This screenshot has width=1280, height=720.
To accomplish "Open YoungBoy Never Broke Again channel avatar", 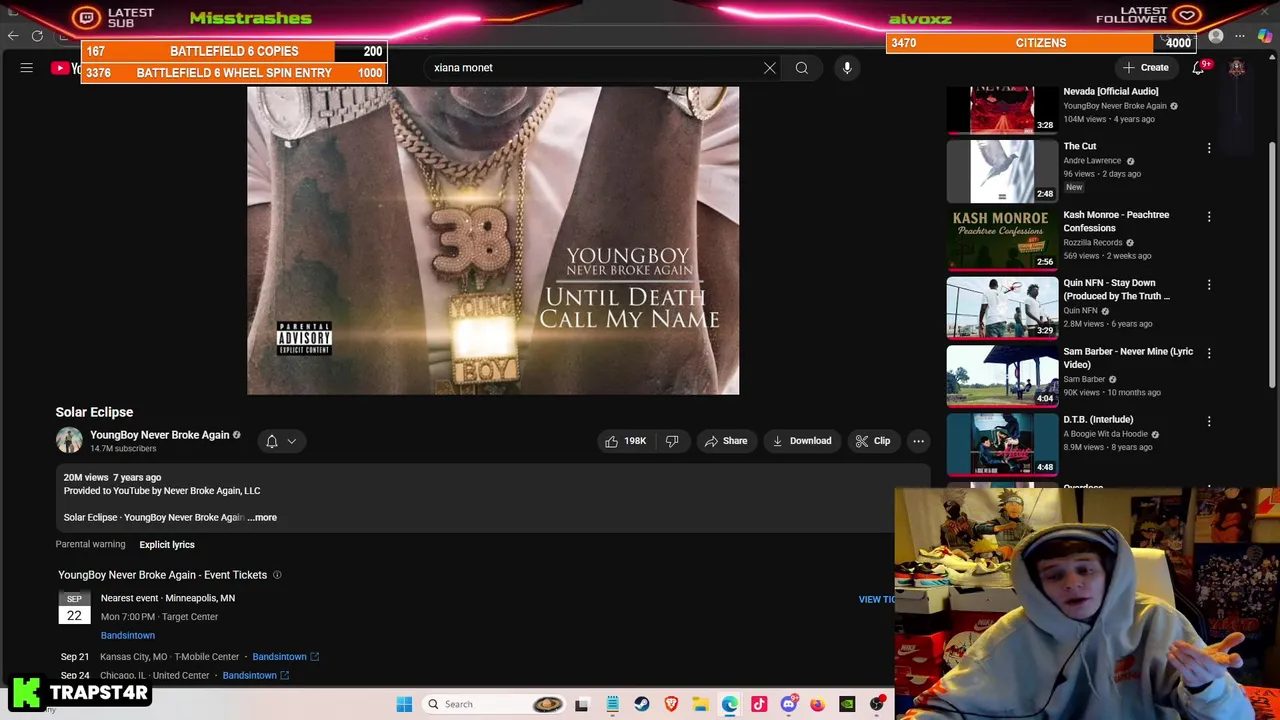I will [x=69, y=441].
